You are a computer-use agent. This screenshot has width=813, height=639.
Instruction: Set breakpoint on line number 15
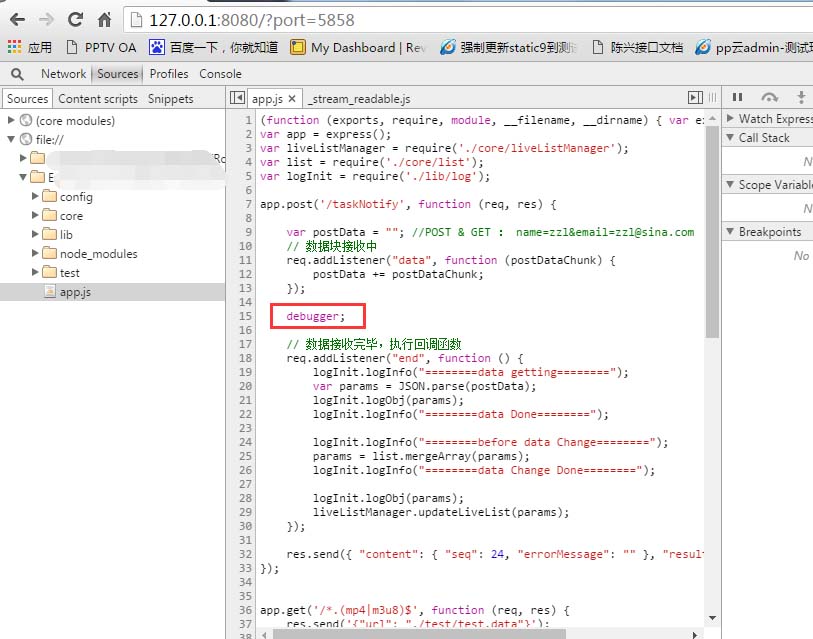tap(246, 316)
